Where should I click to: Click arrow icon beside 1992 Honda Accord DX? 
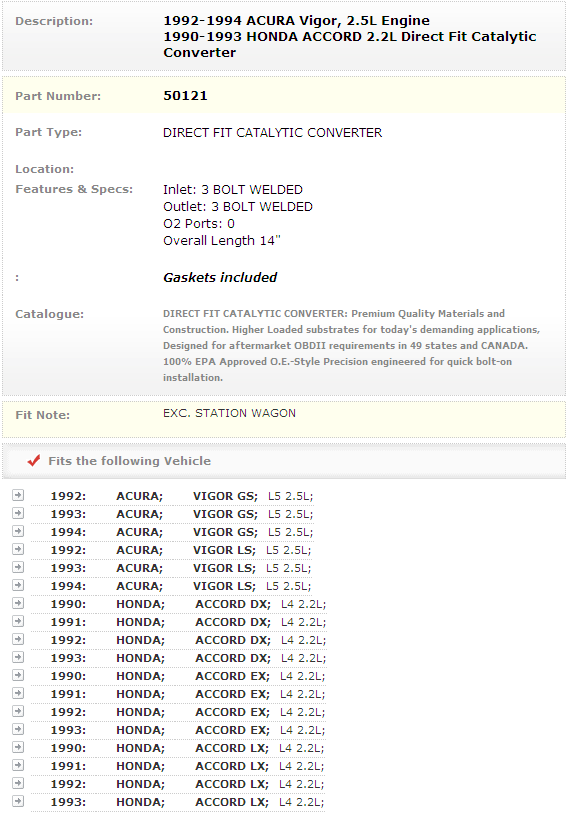point(18,639)
